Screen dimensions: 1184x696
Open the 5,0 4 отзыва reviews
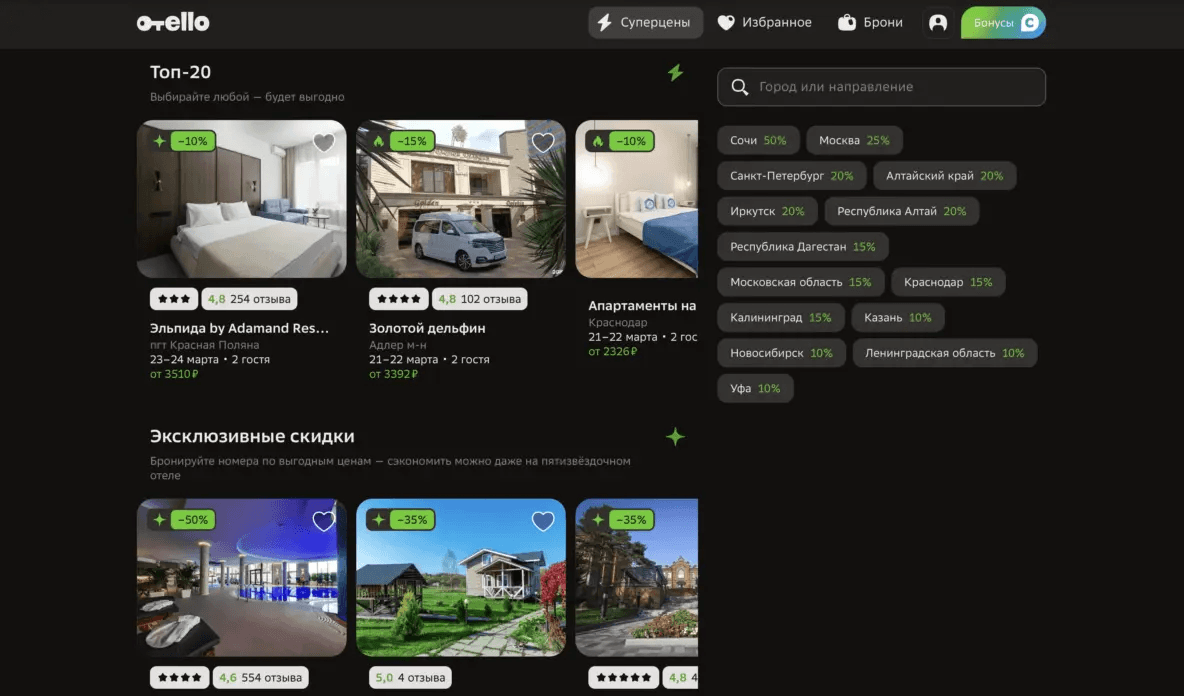[x=410, y=678]
